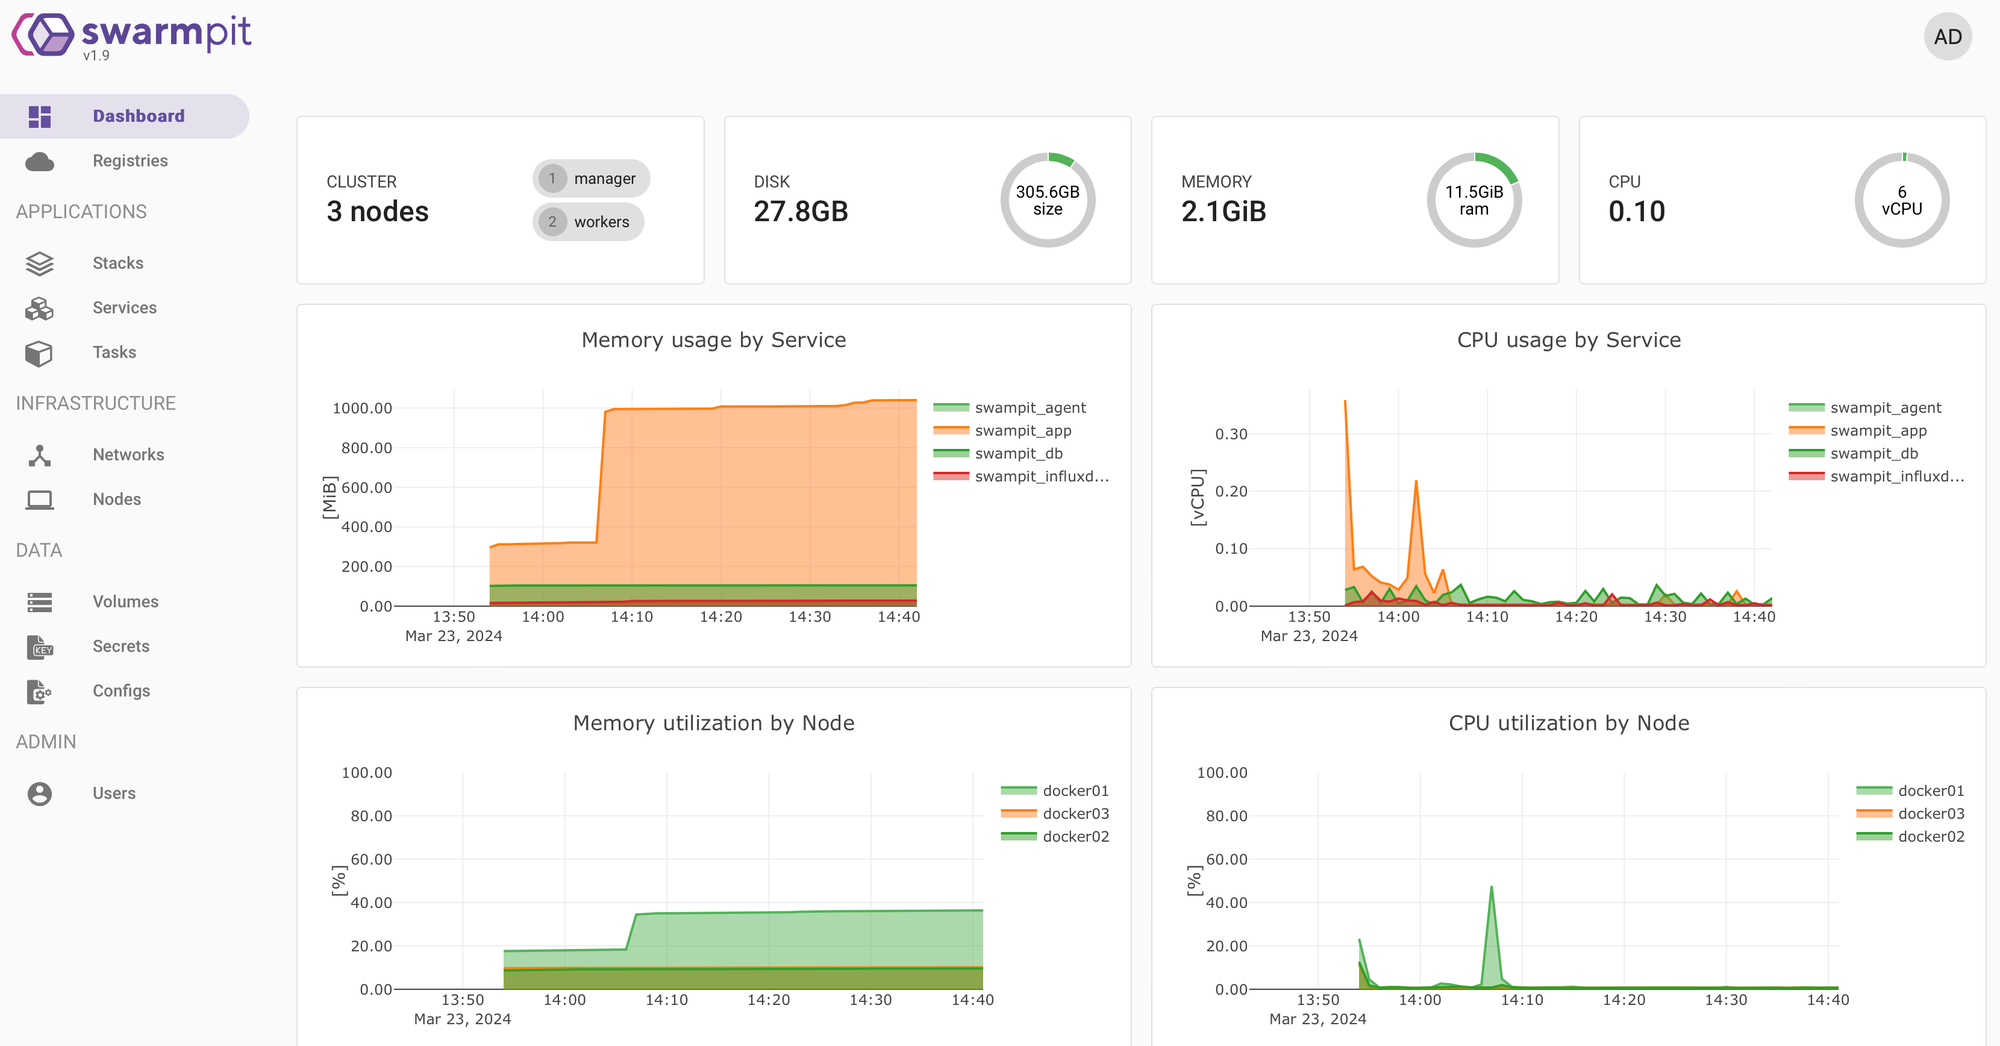The height and width of the screenshot is (1046, 2000).
Task: Toggle docker01 in Memory utilization legend
Action: coord(1055,791)
